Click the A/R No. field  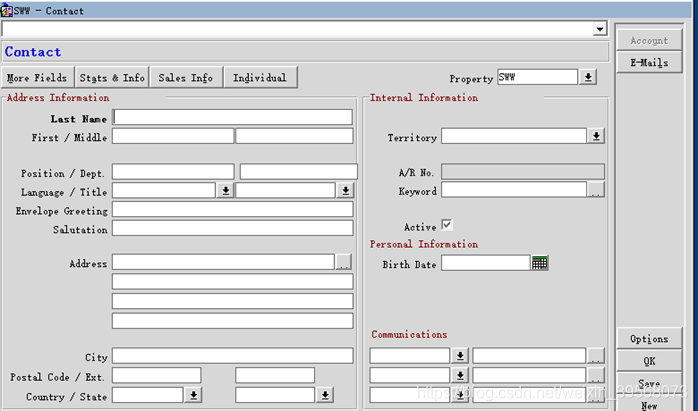click(523, 171)
